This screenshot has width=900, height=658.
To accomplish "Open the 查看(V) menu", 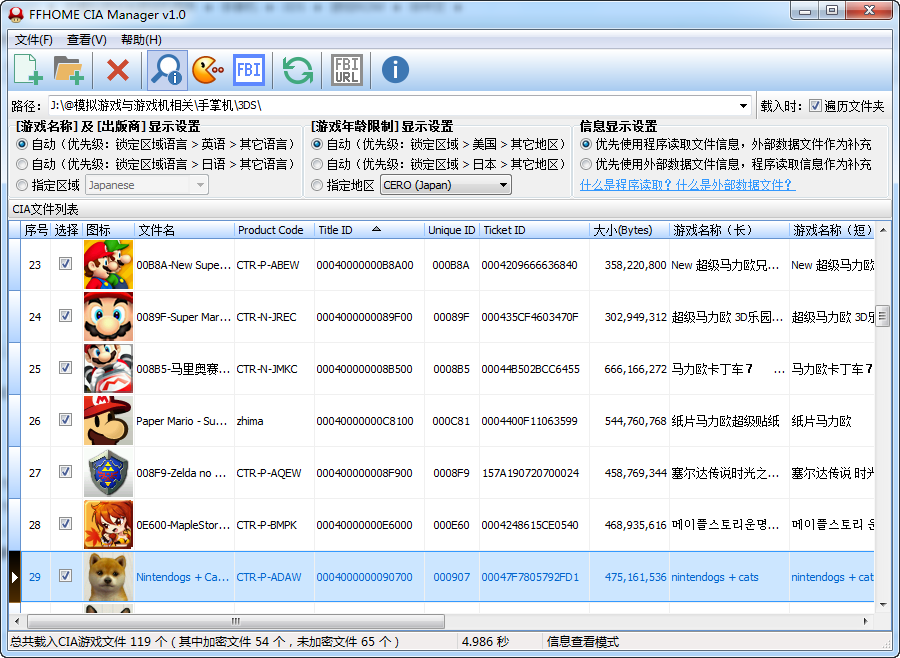I will tap(87, 40).
